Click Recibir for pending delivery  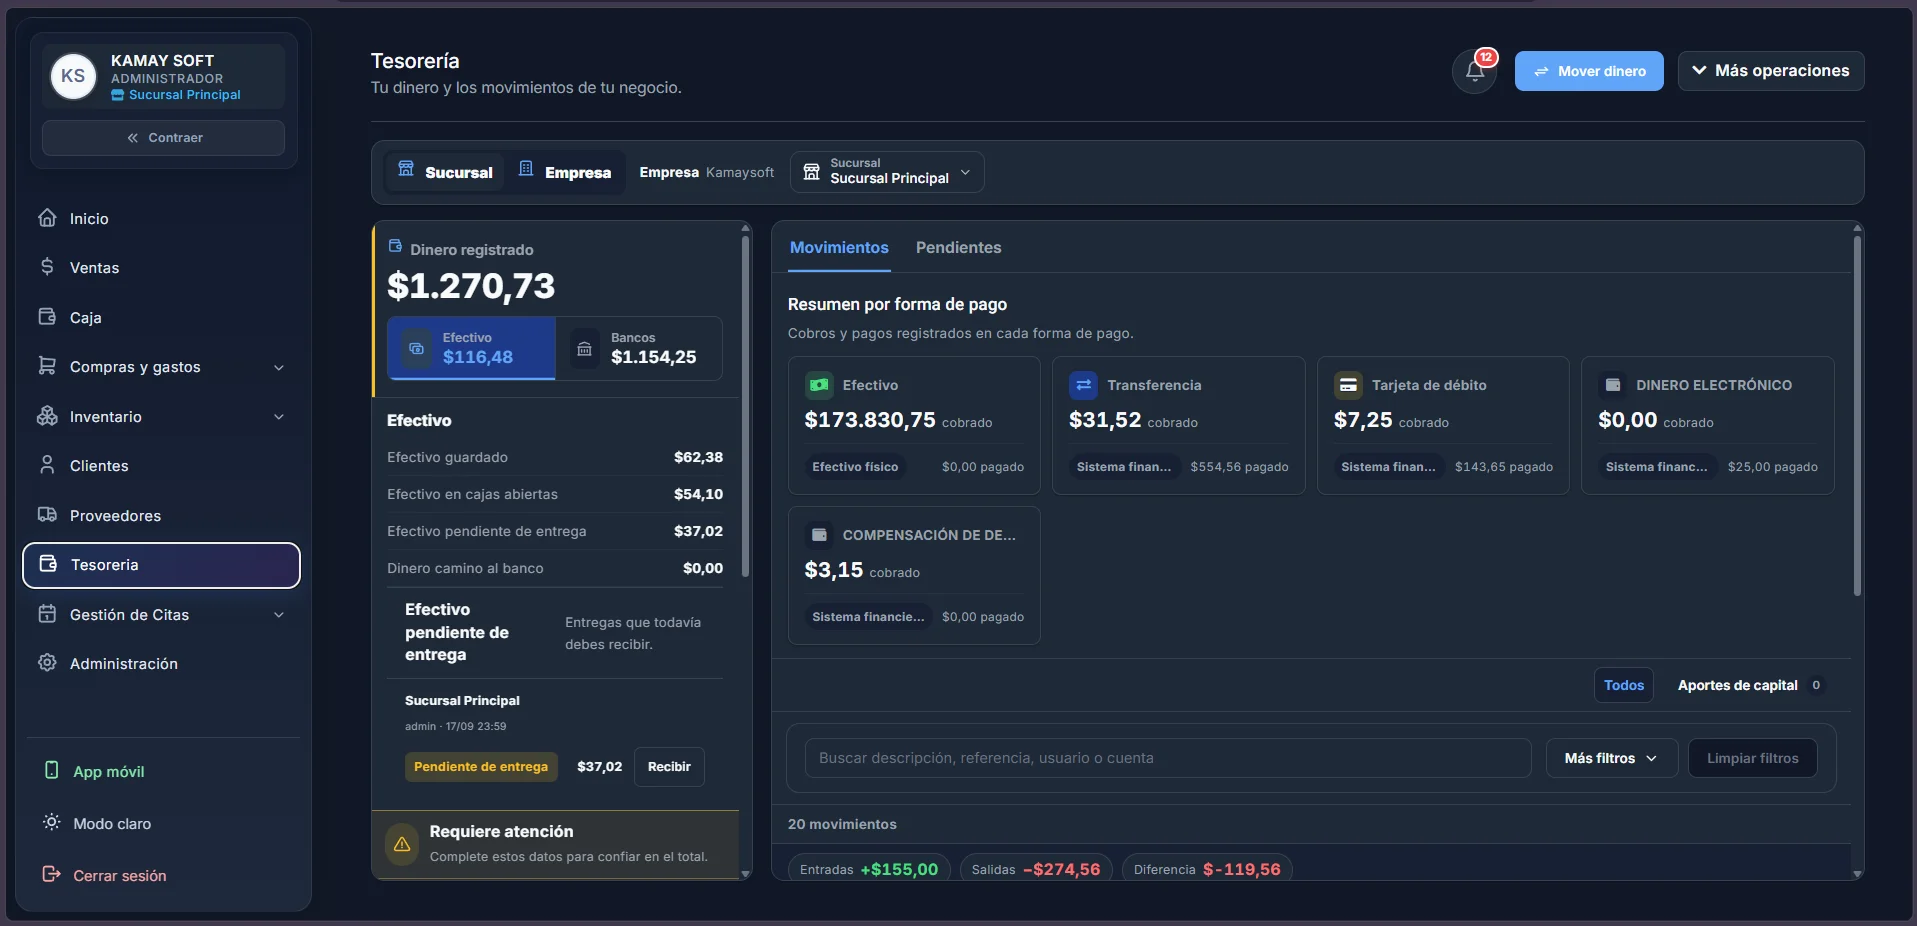tap(669, 767)
